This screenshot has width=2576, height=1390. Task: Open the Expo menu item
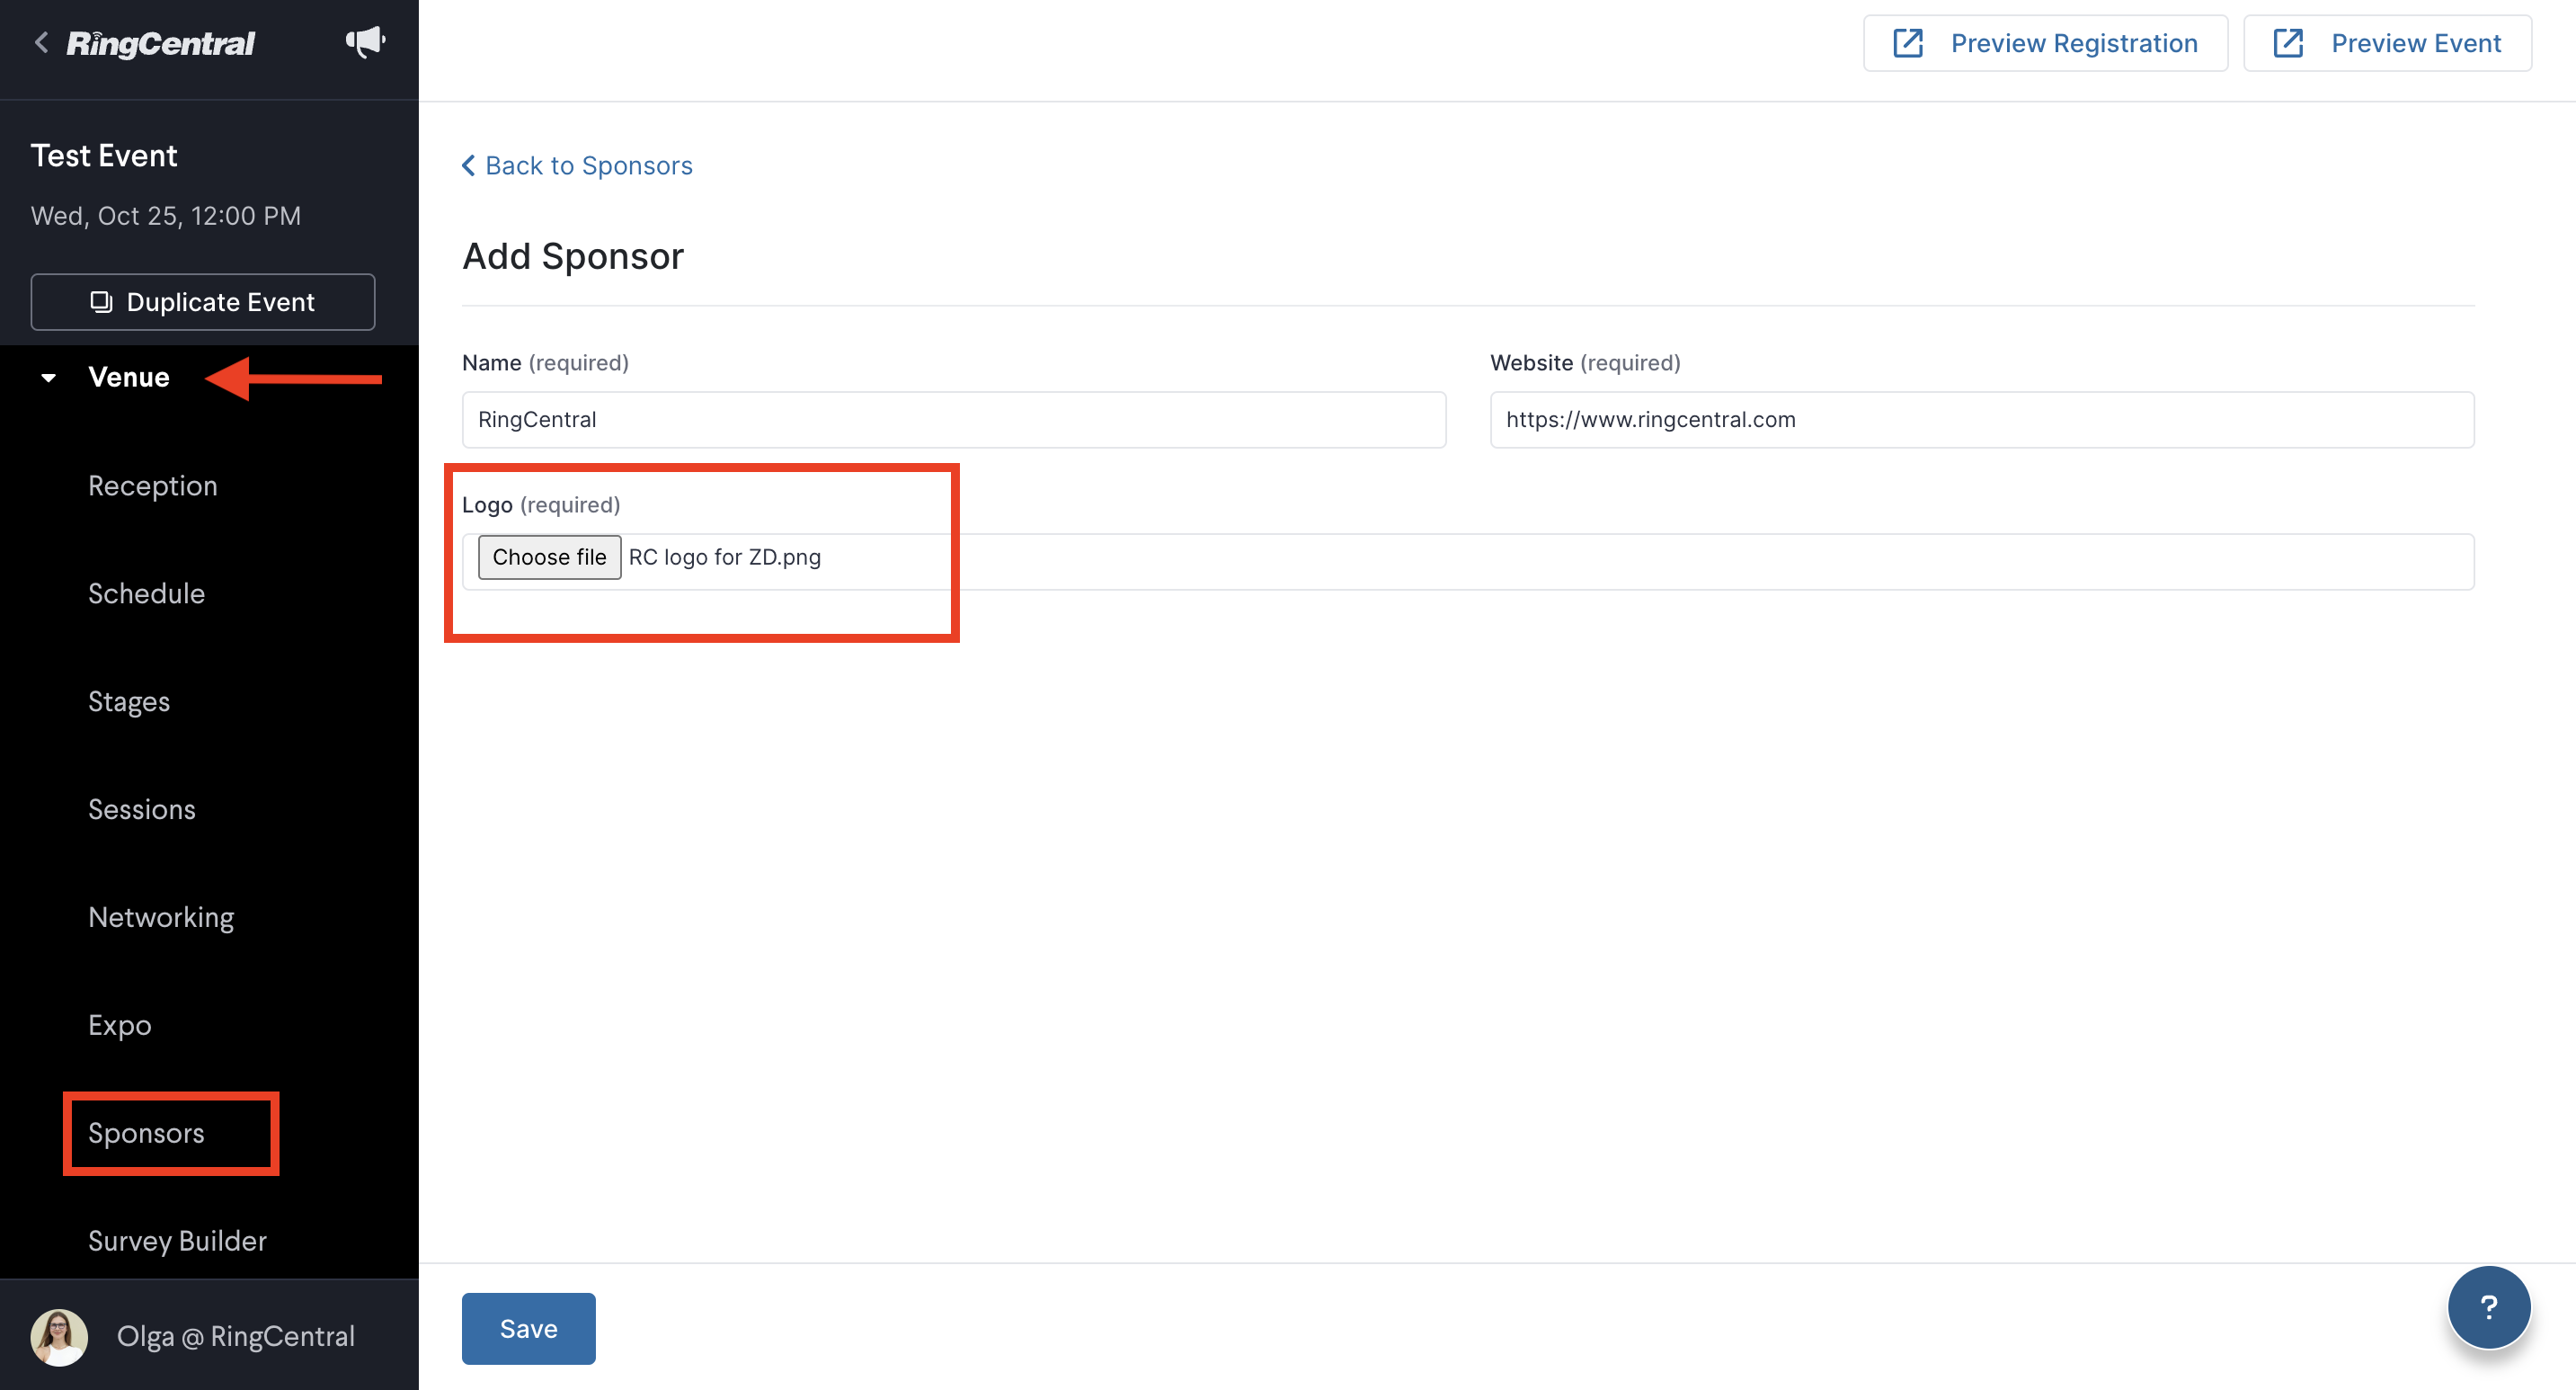click(119, 1026)
